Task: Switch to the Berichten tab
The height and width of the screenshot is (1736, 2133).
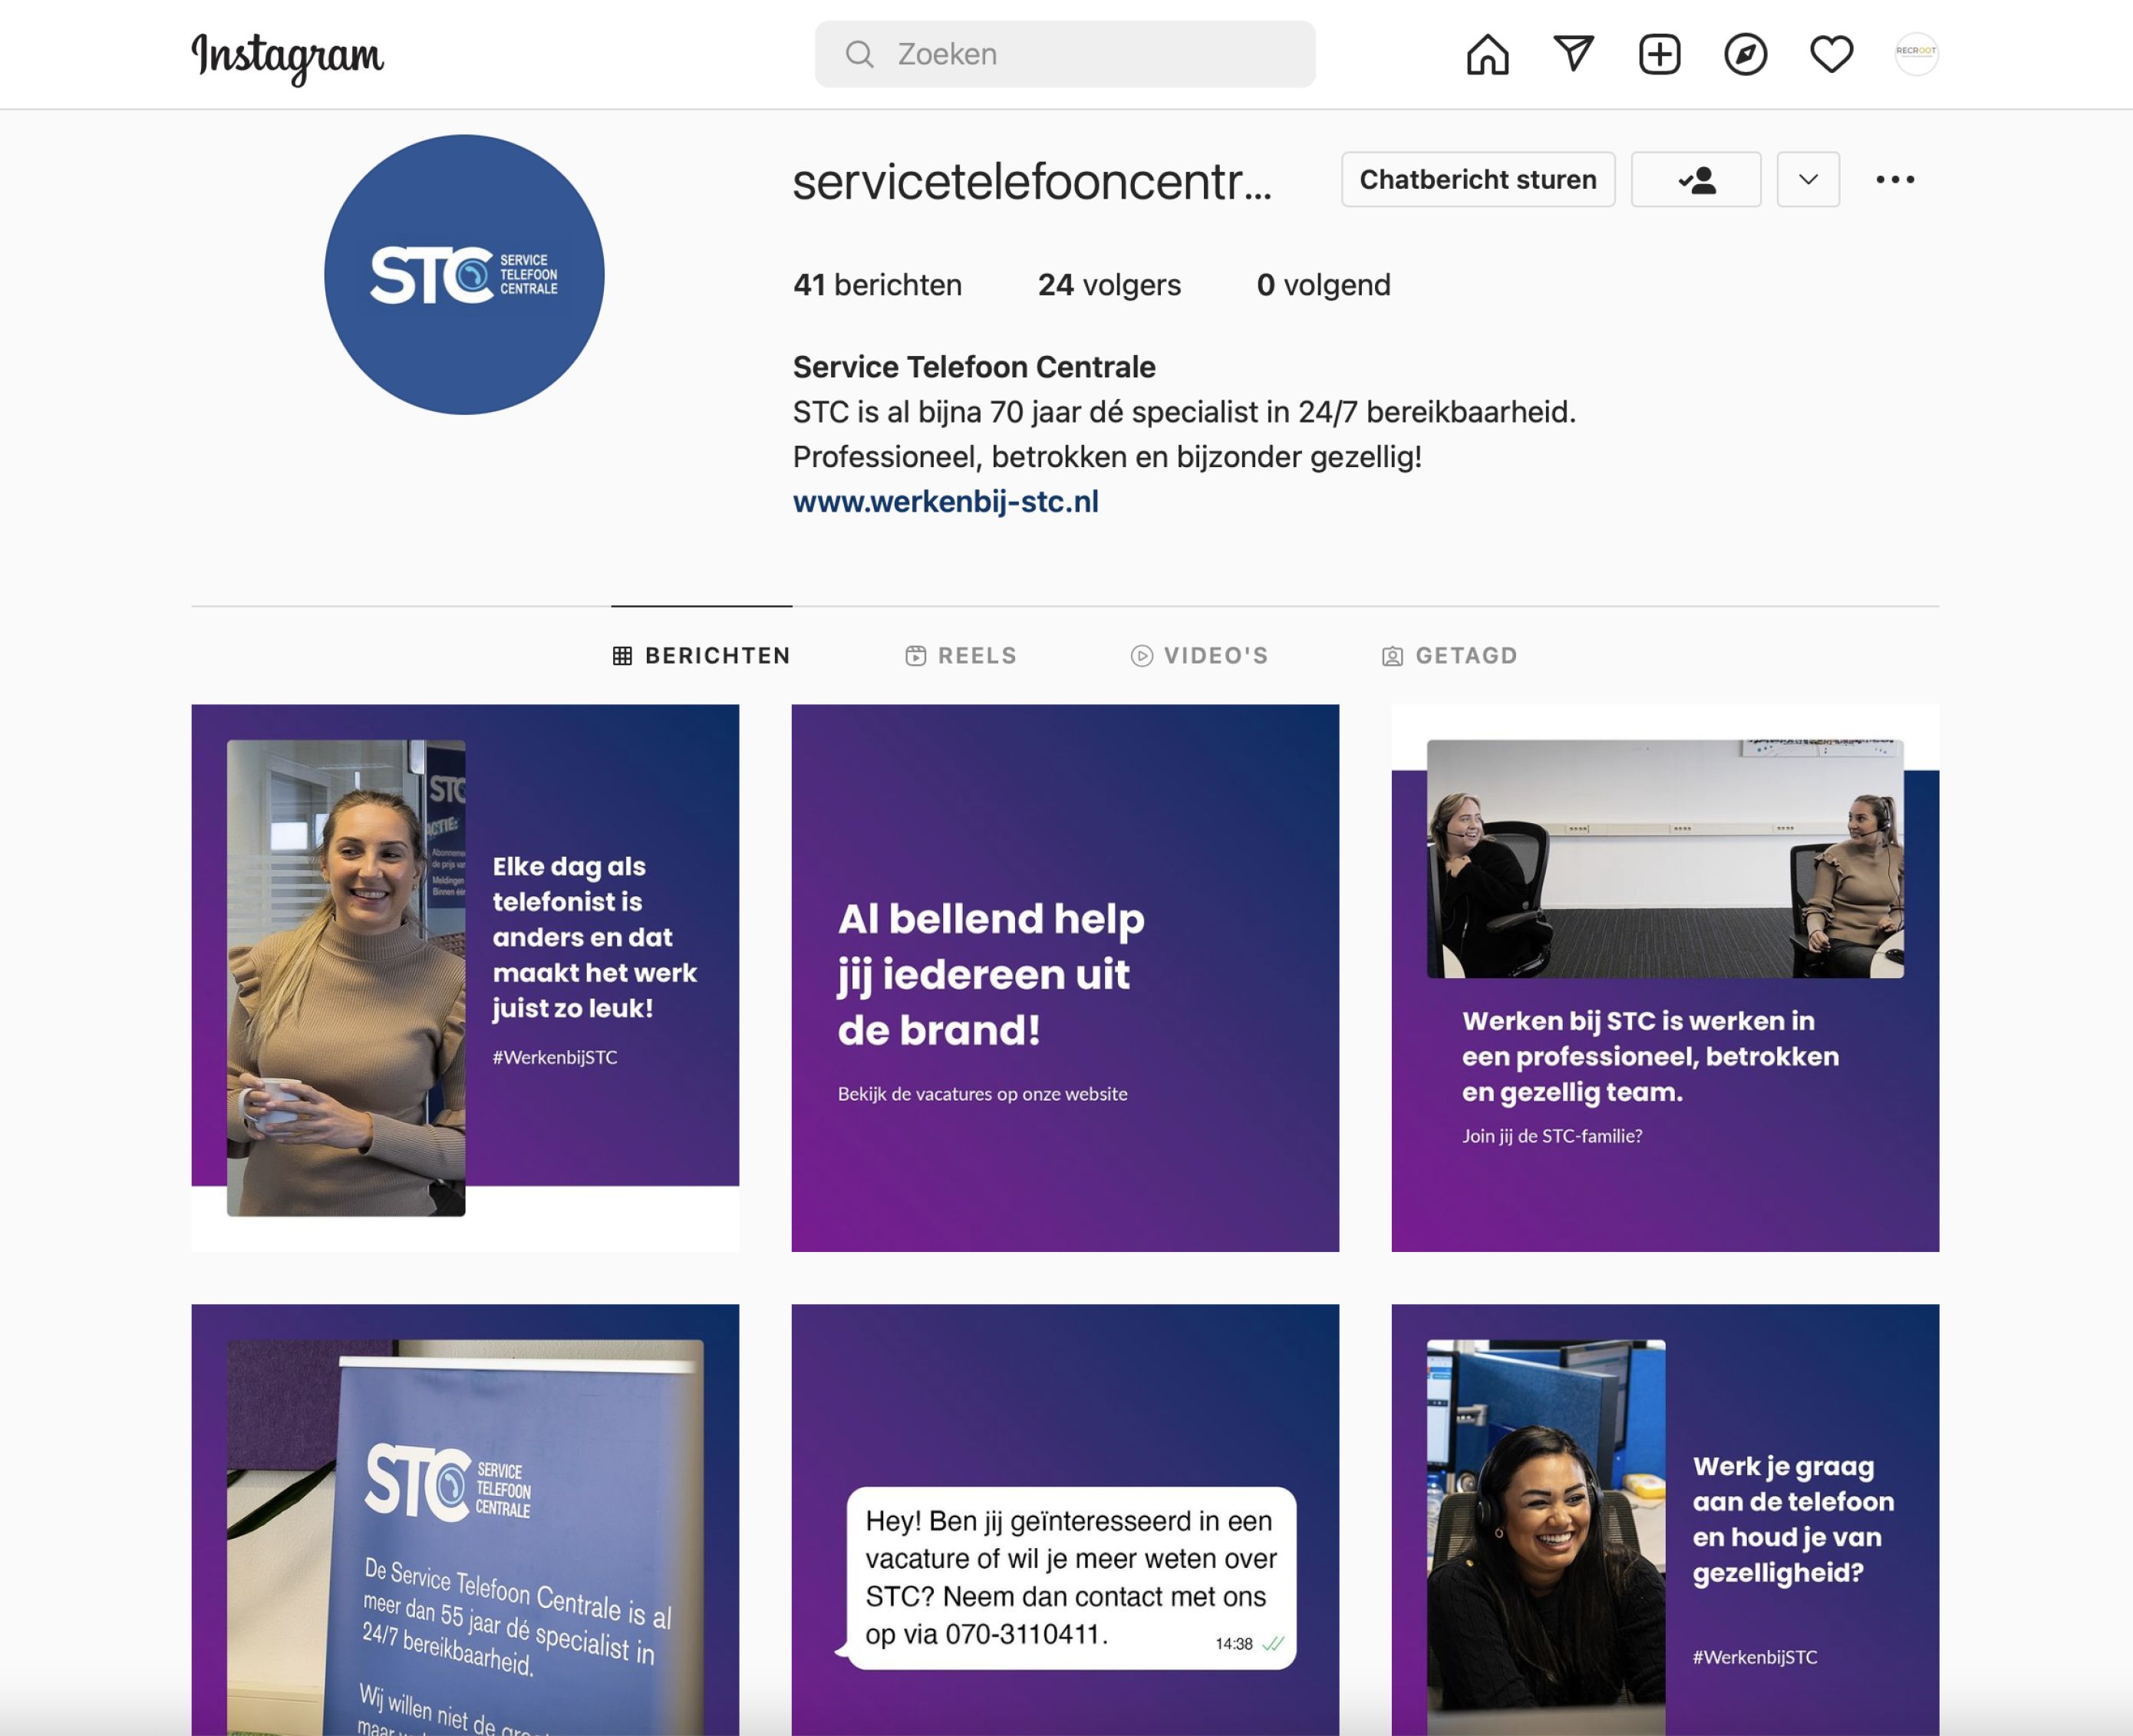Action: (701, 656)
